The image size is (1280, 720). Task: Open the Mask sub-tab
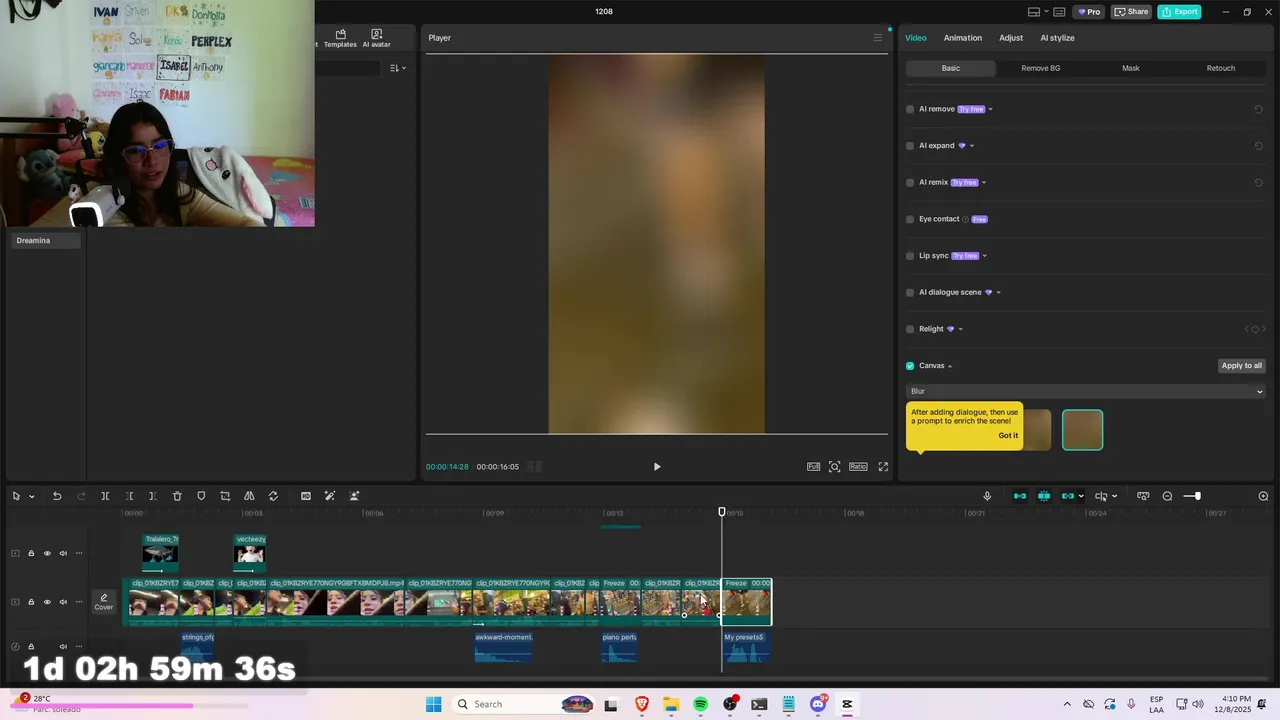(x=1131, y=68)
